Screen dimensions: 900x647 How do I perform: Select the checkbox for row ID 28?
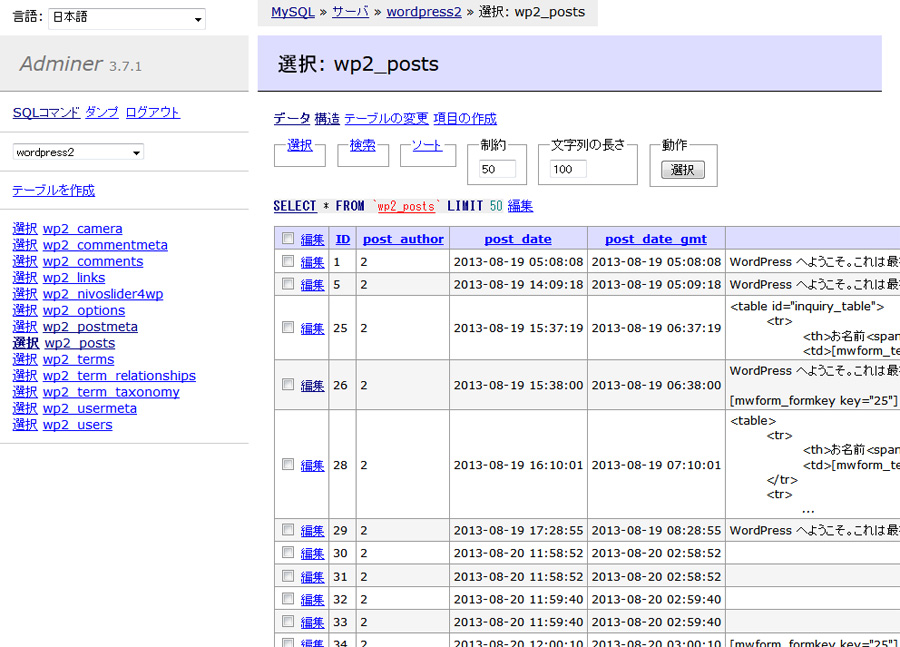coord(288,465)
